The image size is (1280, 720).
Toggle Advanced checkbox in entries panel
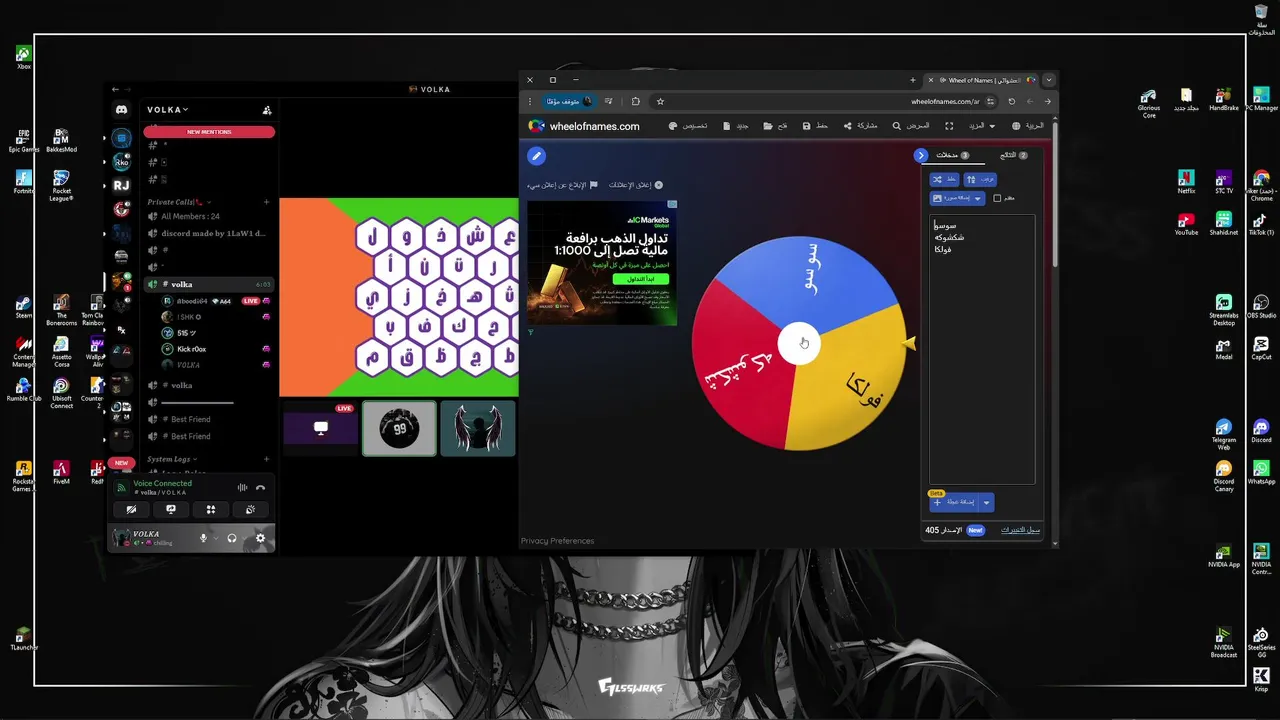click(997, 198)
